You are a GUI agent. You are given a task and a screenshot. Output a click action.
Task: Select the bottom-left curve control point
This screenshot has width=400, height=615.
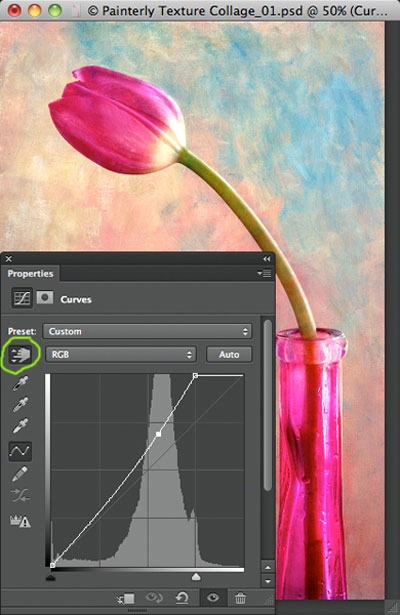[53, 565]
